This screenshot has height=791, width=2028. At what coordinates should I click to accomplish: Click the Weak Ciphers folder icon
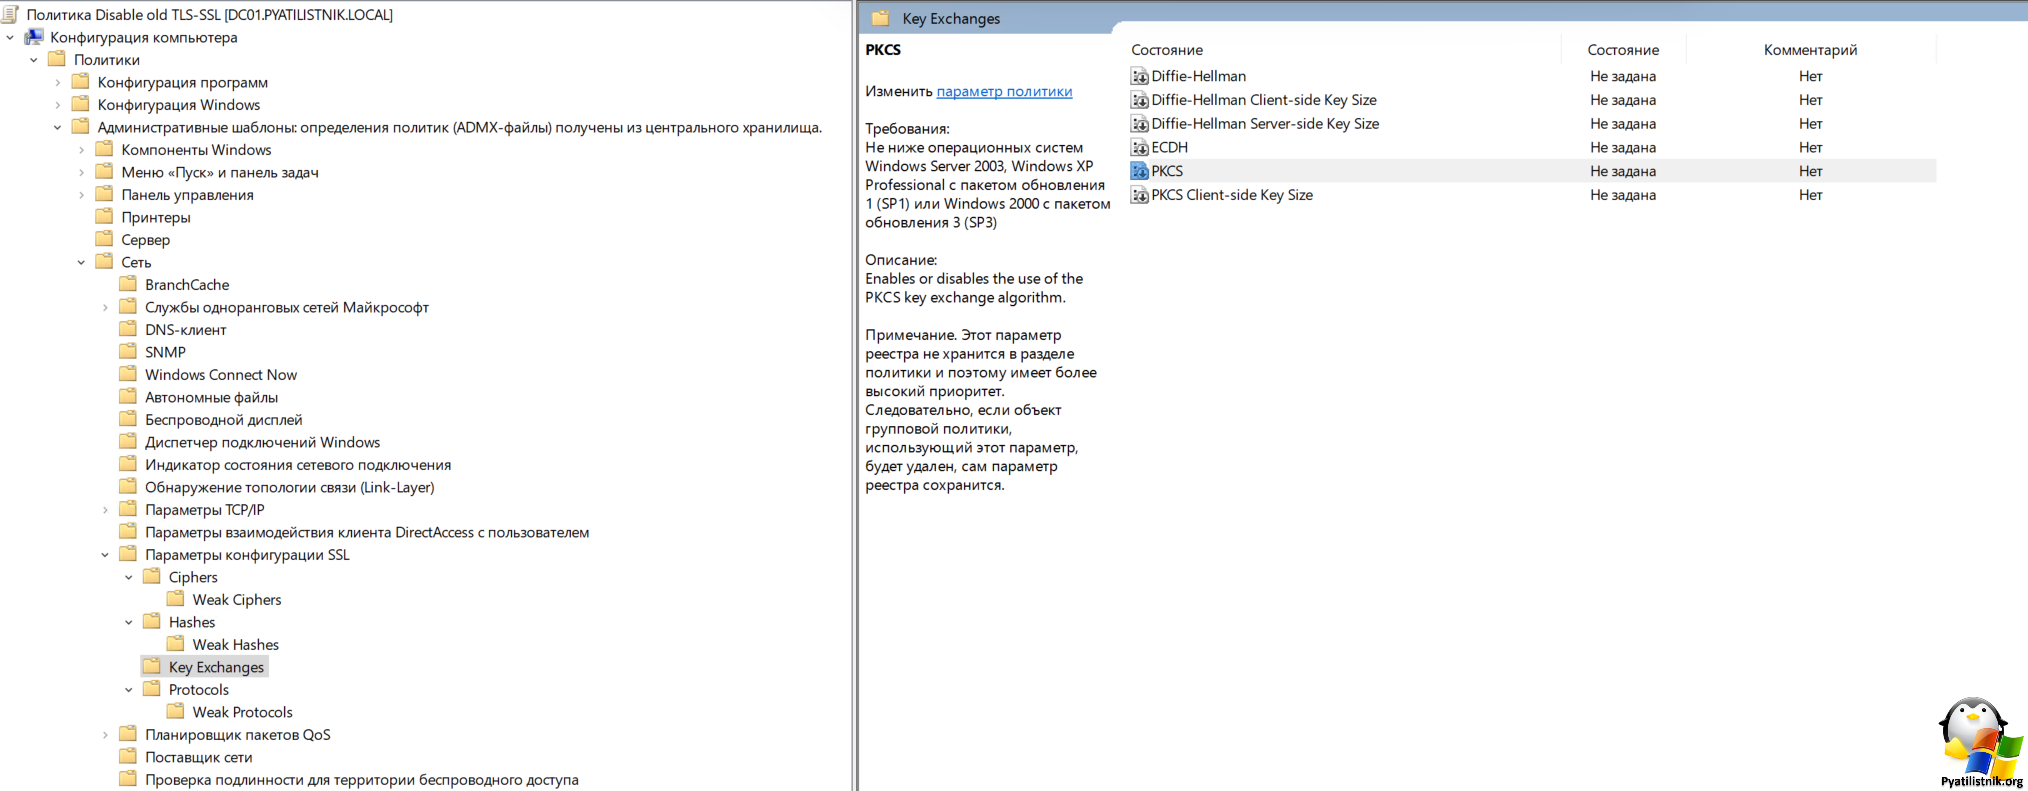tap(176, 599)
